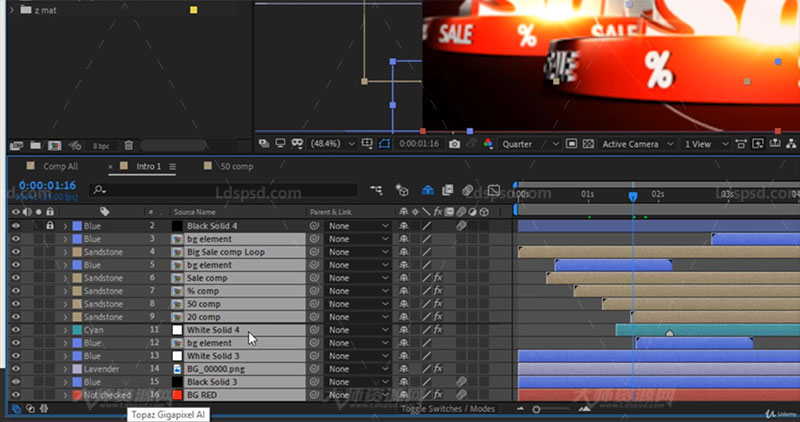Select the 20 comp layer
800x422 pixels.
pyautogui.click(x=204, y=317)
